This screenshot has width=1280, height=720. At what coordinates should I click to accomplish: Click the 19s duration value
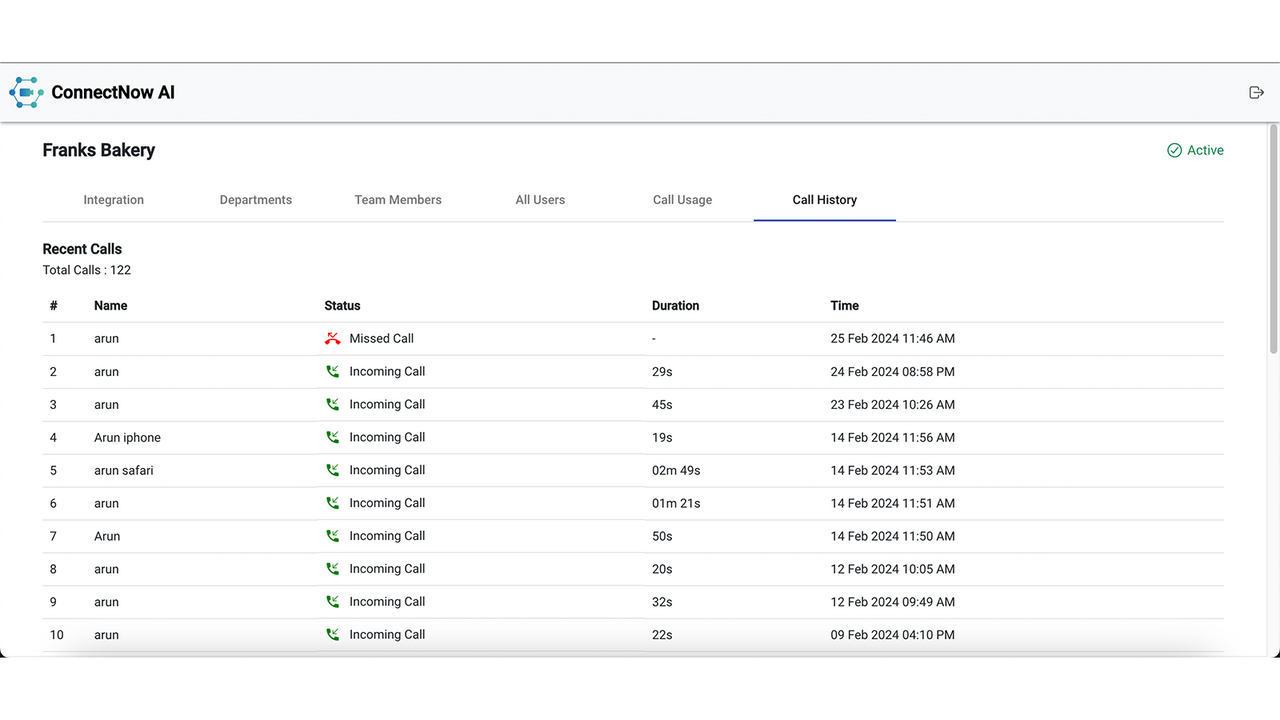click(x=662, y=438)
